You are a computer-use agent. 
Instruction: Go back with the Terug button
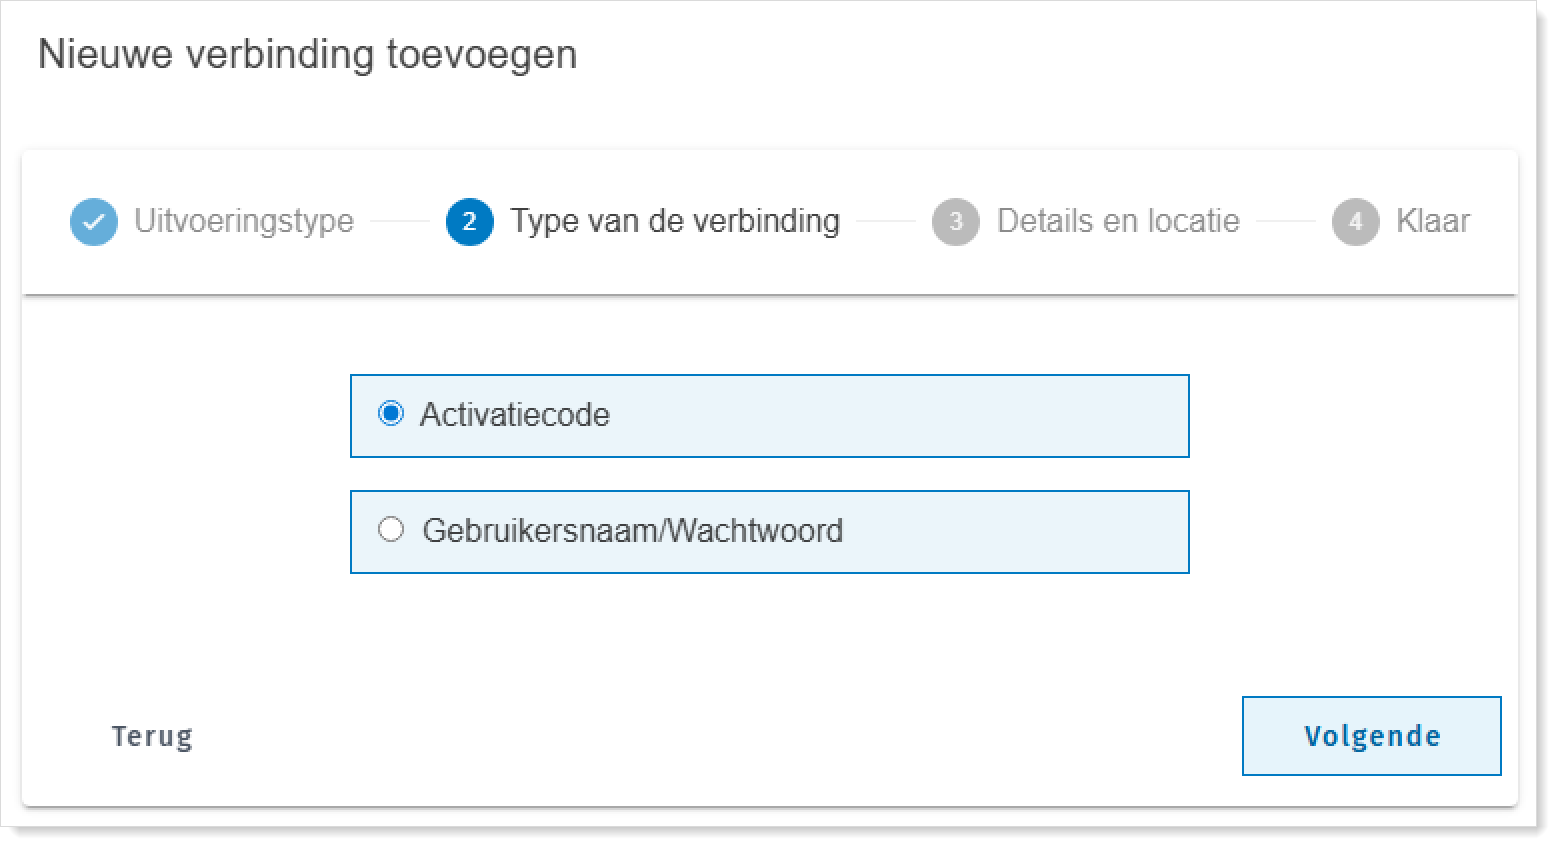click(x=152, y=737)
